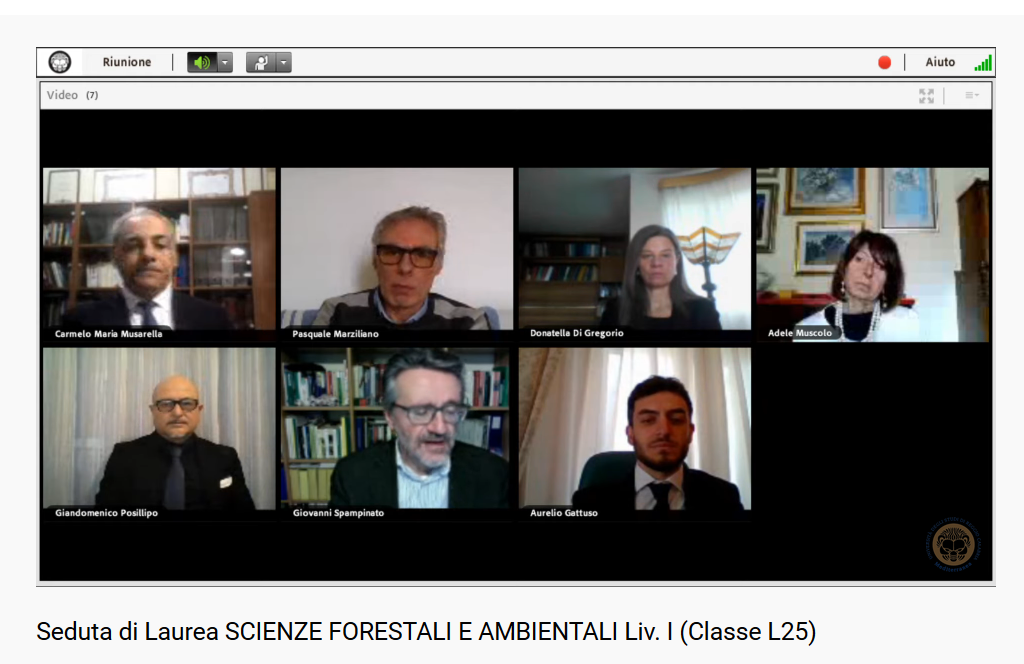Image resolution: width=1024 pixels, height=664 pixels.
Task: Mute the speaker audio button
Action: pyautogui.click(x=202, y=62)
